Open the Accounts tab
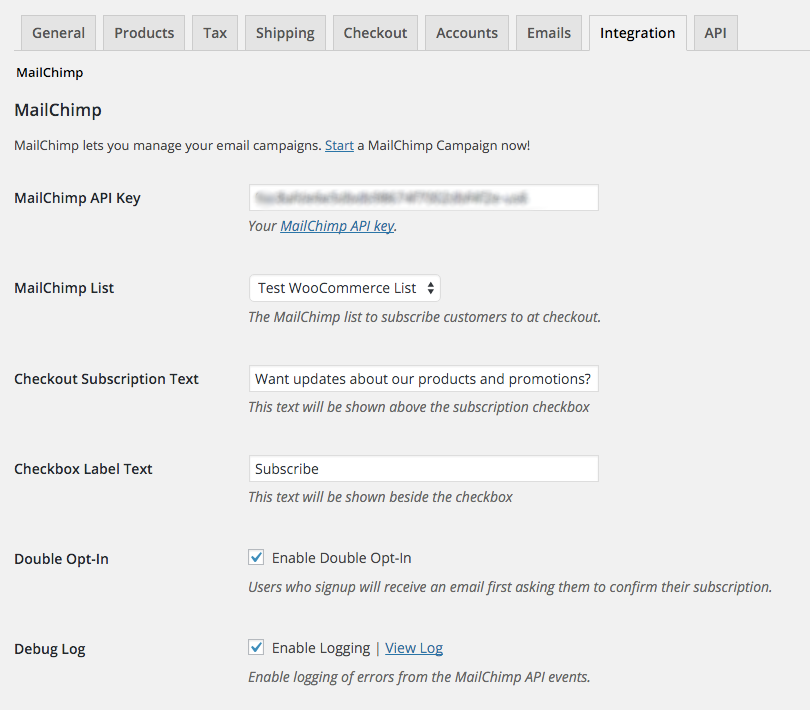Screen dimensions: 810x710 point(467,33)
